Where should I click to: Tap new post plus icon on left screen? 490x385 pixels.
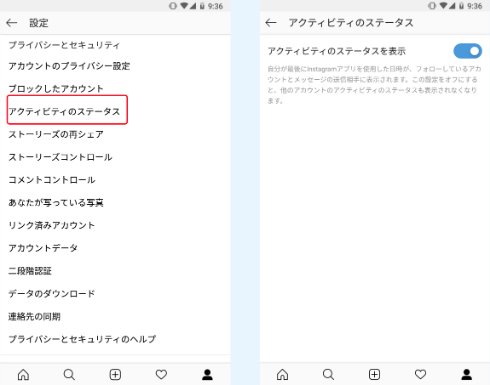pos(115,375)
